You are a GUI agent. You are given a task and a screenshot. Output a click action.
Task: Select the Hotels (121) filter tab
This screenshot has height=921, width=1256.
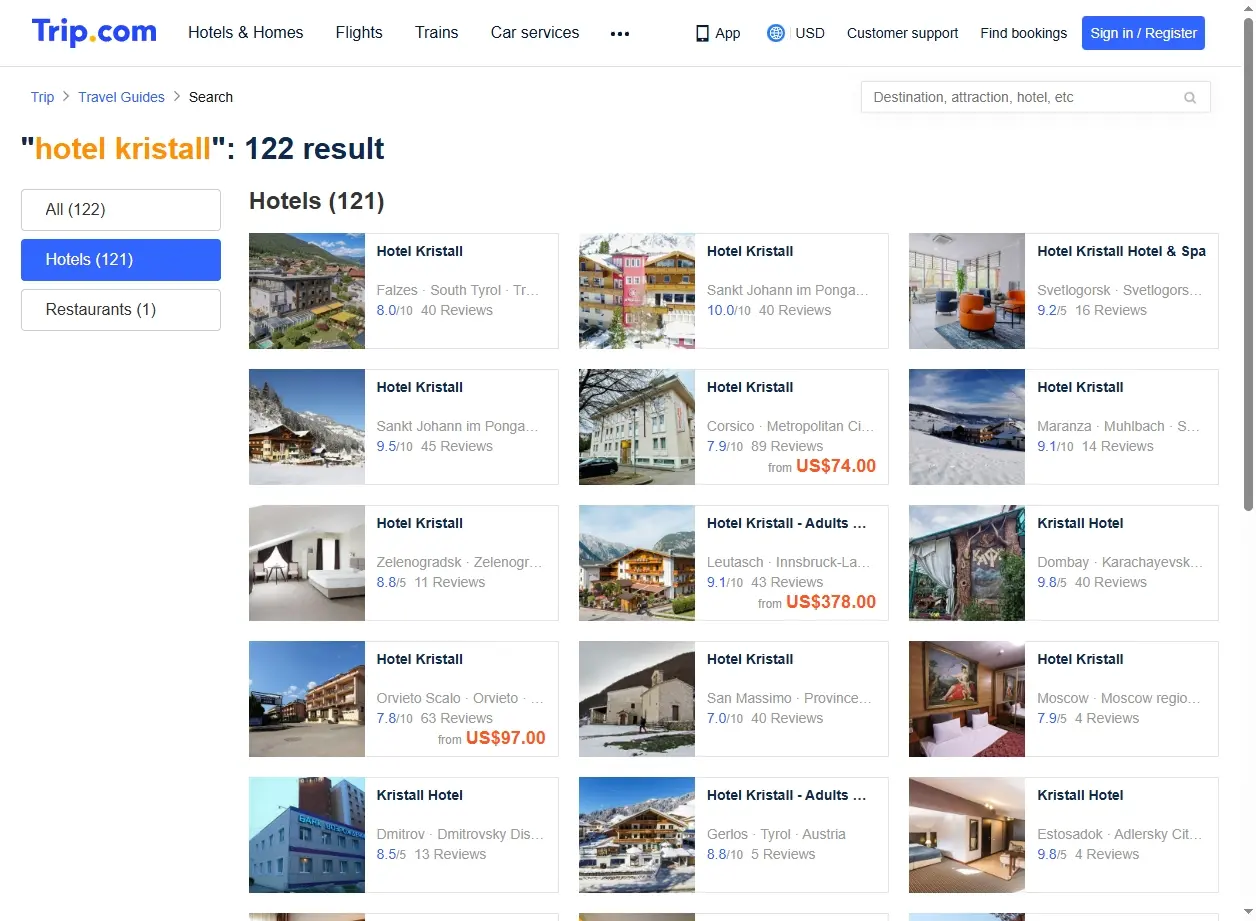121,260
